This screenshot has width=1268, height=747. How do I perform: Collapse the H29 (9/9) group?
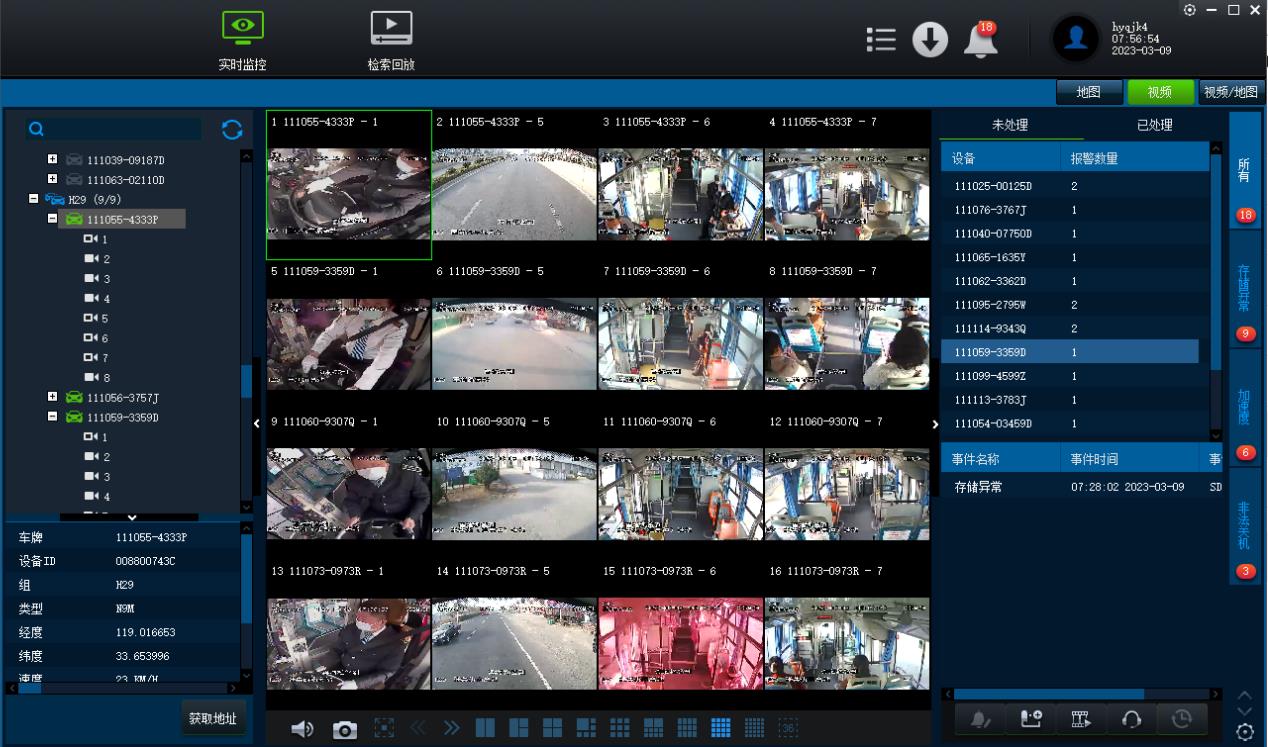click(33, 200)
